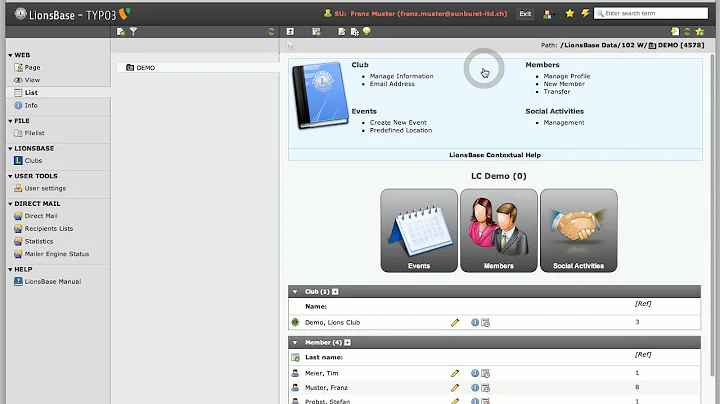Move the page using the toolbar icon
The width and height of the screenshot is (720, 404).
[x=354, y=32]
